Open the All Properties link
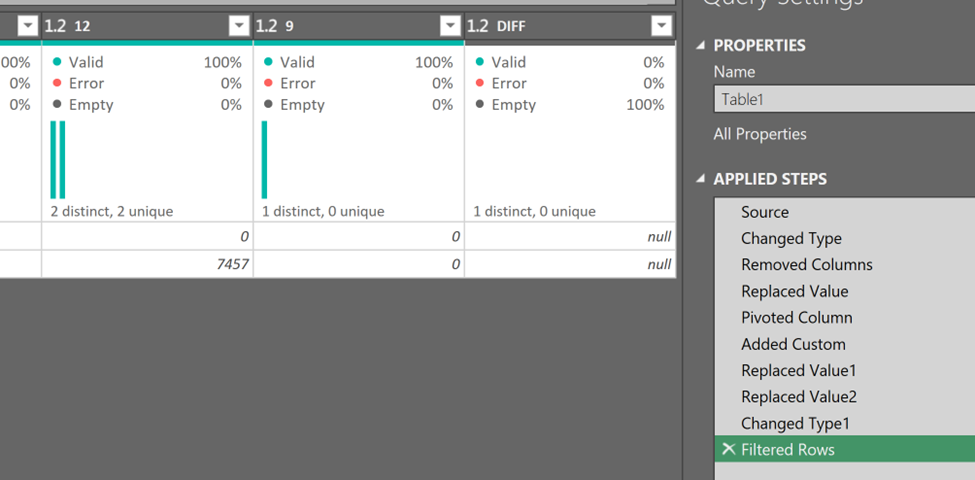 760,134
